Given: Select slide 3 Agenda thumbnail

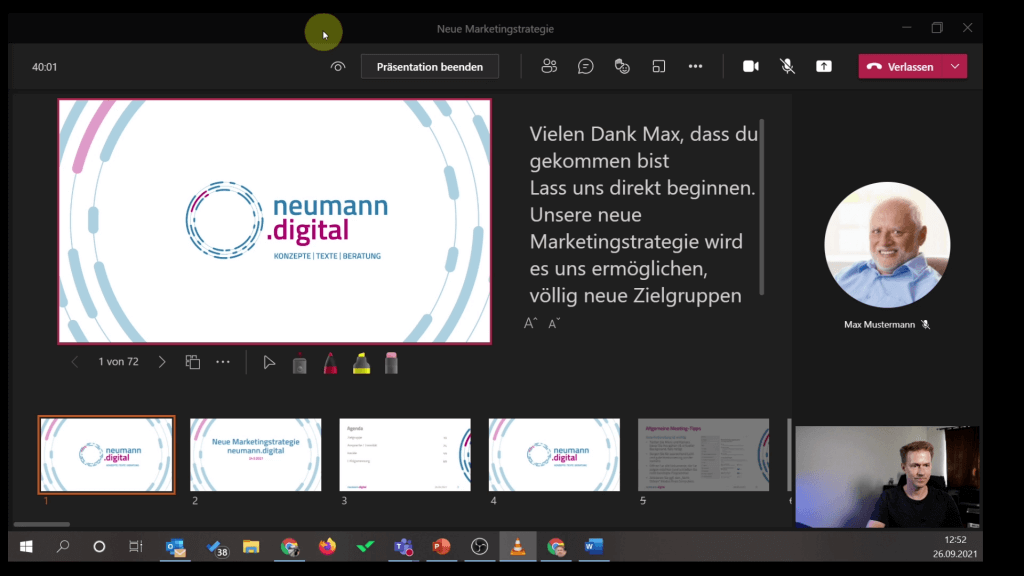Looking at the screenshot, I should [x=405, y=455].
